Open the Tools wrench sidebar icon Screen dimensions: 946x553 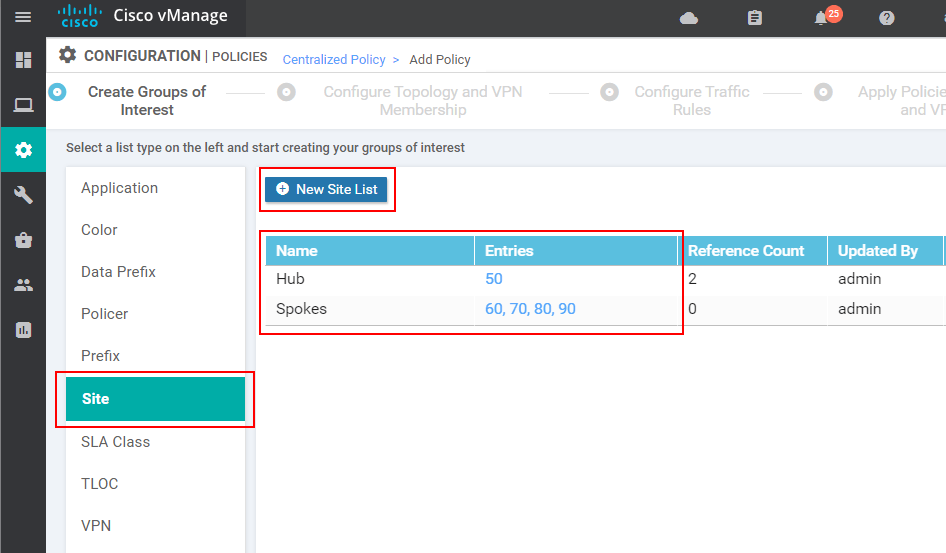[23, 195]
